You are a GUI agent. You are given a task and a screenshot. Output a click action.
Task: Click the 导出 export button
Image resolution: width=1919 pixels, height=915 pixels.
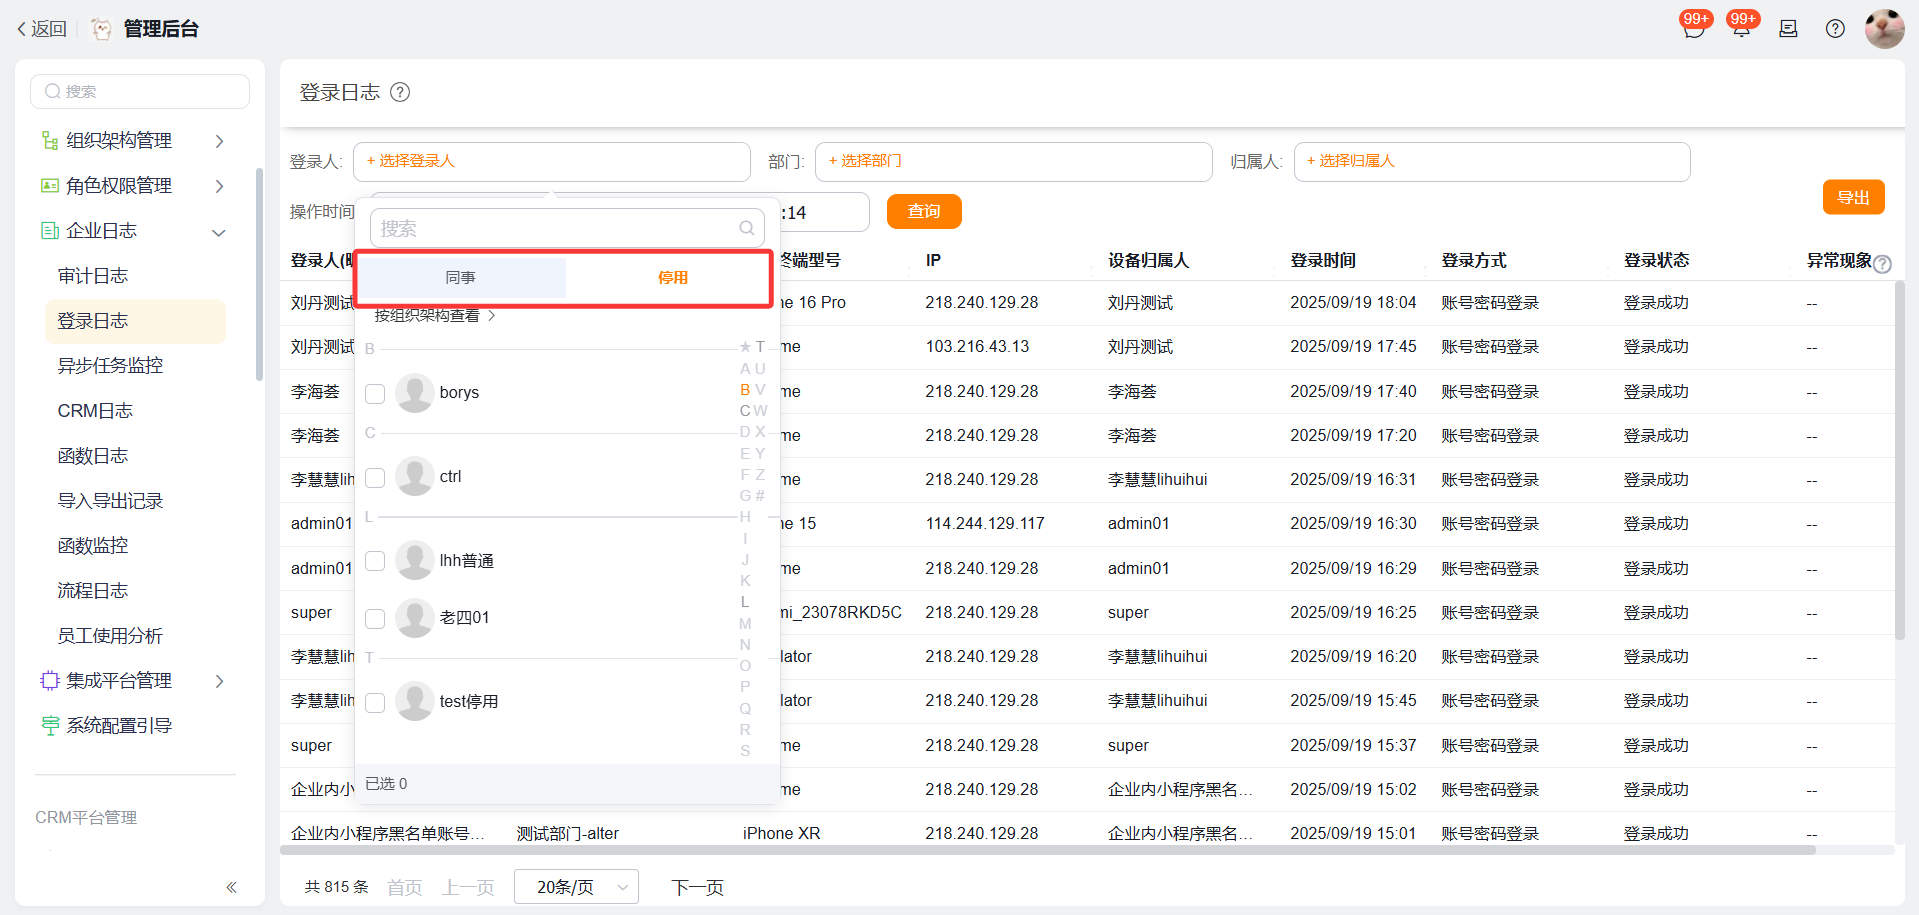(x=1852, y=198)
